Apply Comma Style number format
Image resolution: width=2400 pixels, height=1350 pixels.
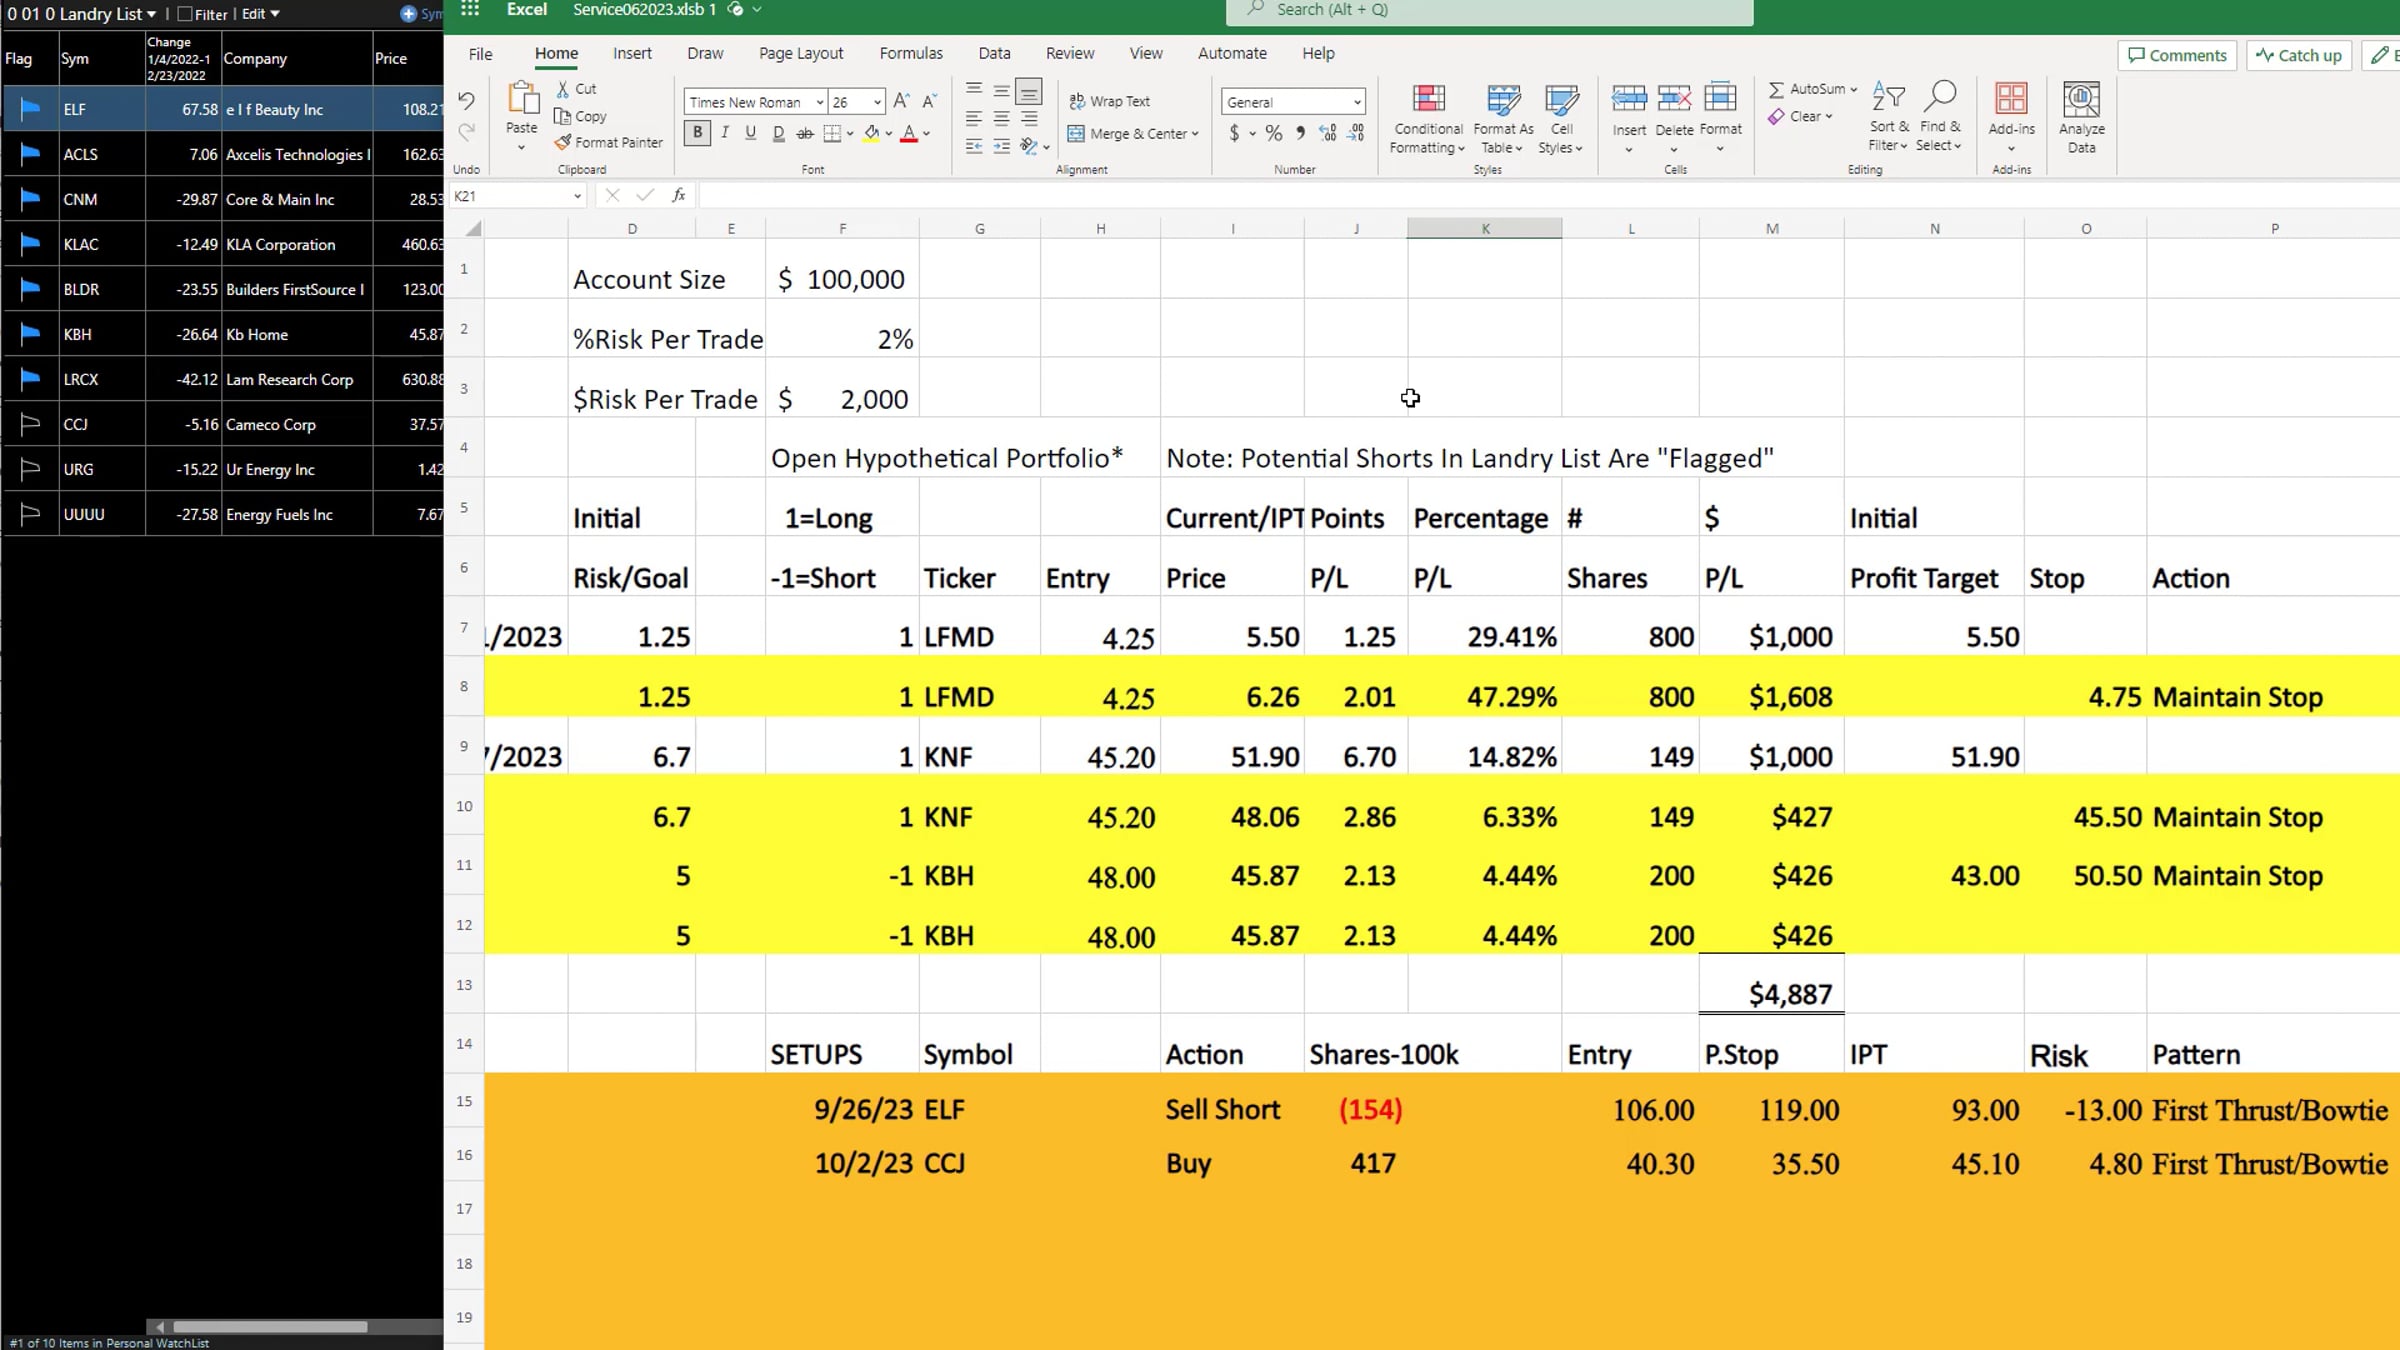pyautogui.click(x=1300, y=133)
